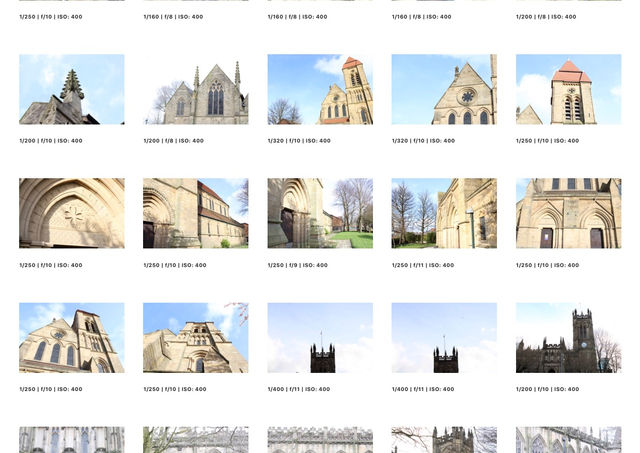Select '1/320 | f/10' caption under red-roofed tower with tree

point(299,141)
